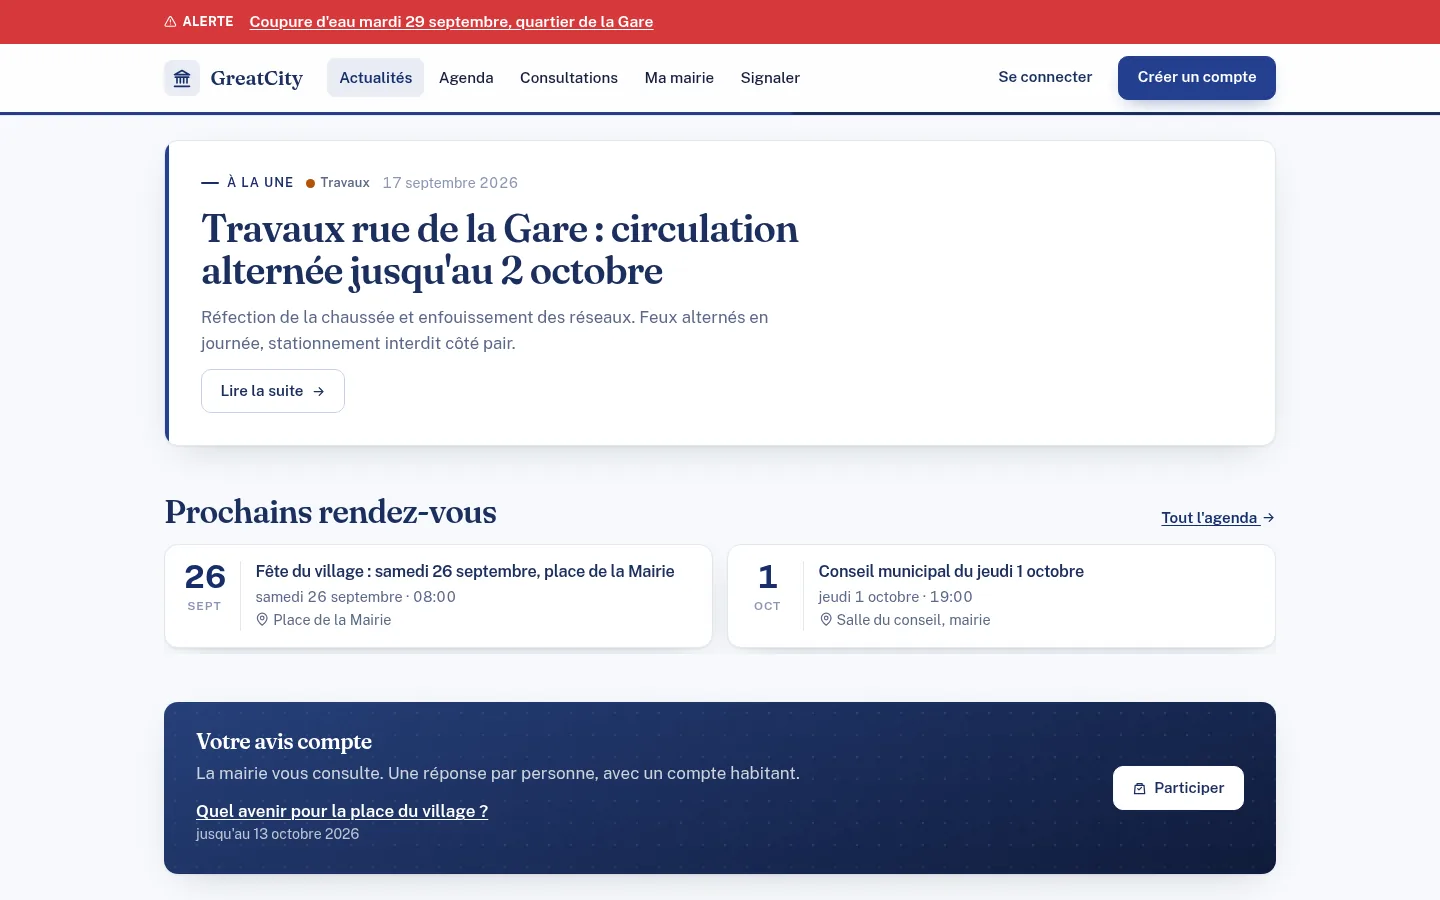Image resolution: width=1440 pixels, height=900 pixels.
Task: Select Ma mairie in the navigation
Action: [x=679, y=78]
